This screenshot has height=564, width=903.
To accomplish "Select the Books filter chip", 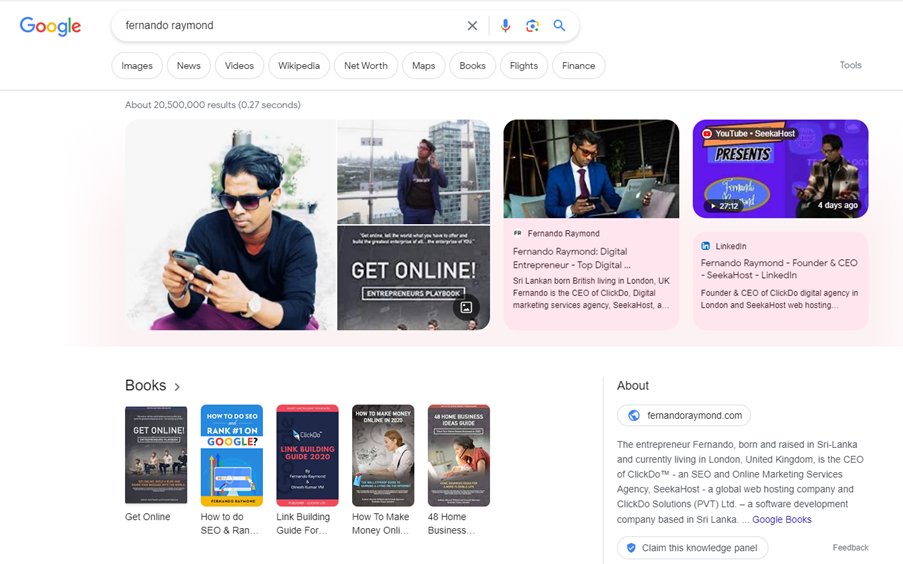I will [x=472, y=66].
